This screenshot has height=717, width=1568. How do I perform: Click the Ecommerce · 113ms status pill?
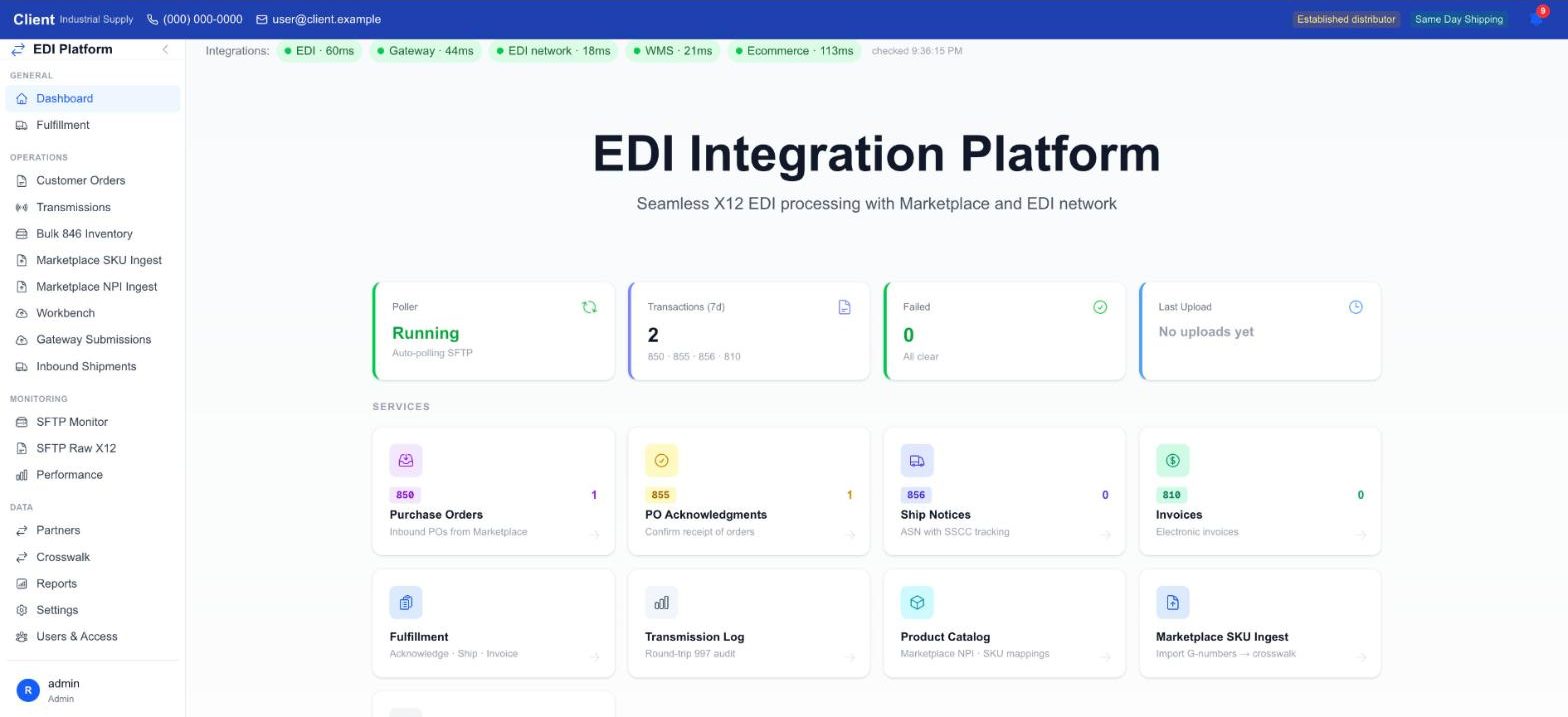(794, 51)
